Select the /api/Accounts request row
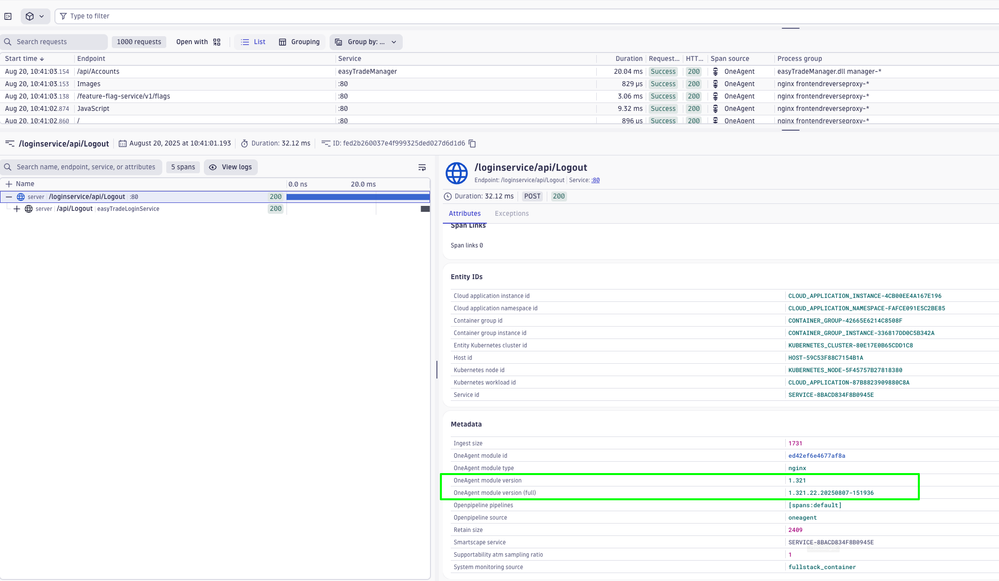Image resolution: width=999 pixels, height=581 pixels. pos(500,71)
